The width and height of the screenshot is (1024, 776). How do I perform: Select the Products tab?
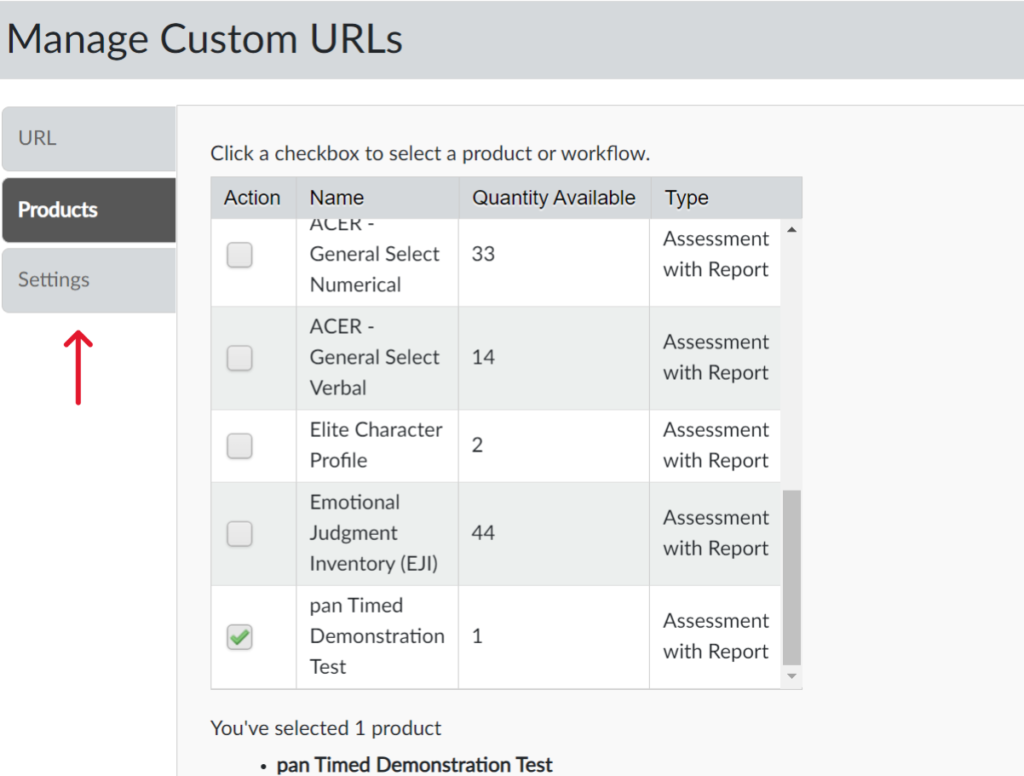pyautogui.click(x=88, y=210)
